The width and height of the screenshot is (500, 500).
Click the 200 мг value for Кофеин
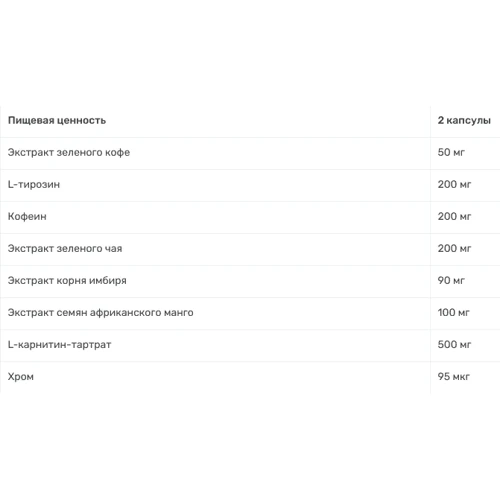pyautogui.click(x=454, y=216)
